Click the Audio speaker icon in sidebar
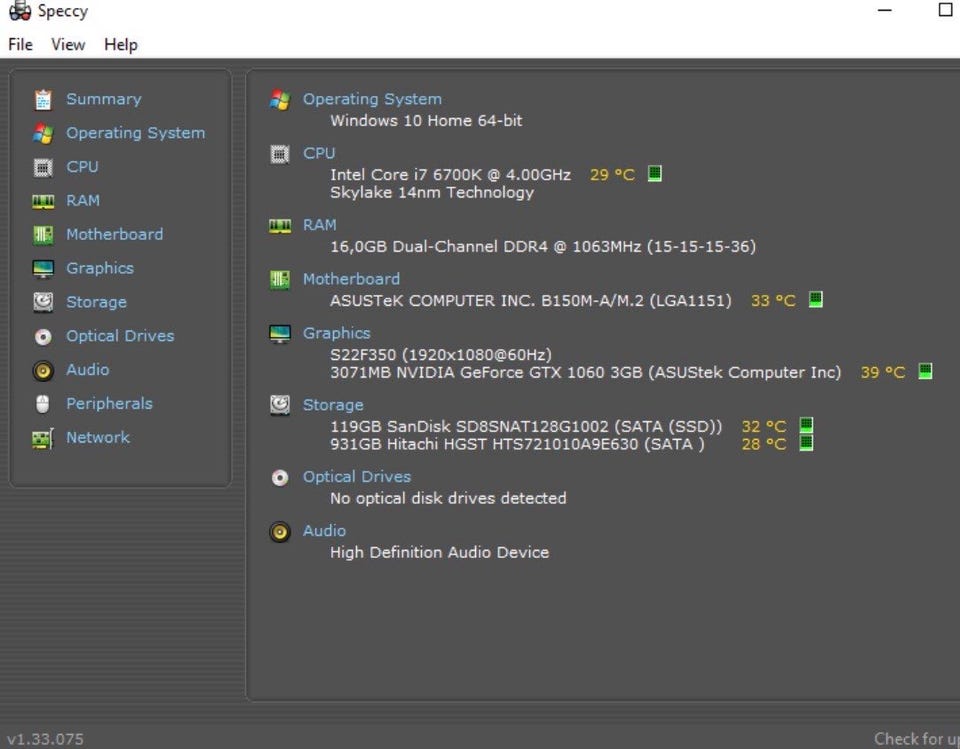The height and width of the screenshot is (749, 960). click(43, 371)
